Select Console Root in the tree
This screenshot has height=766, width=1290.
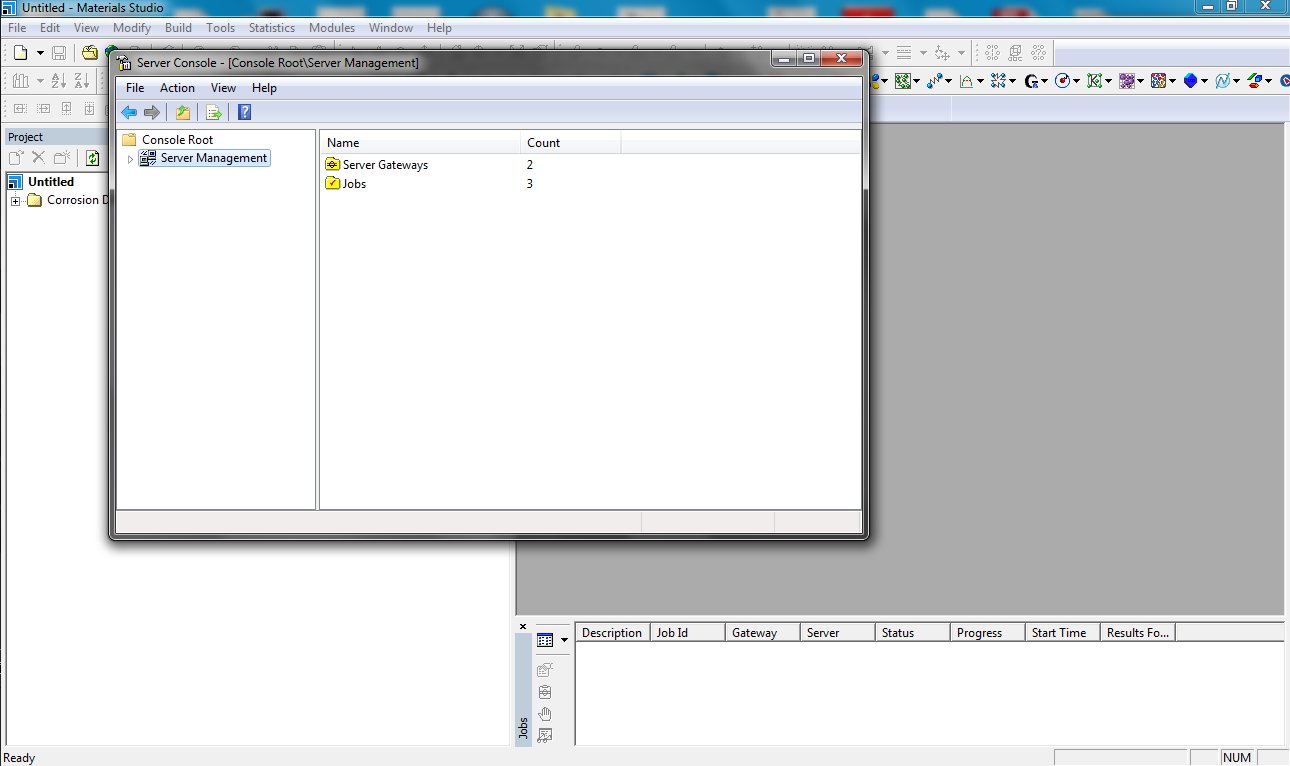(x=177, y=140)
